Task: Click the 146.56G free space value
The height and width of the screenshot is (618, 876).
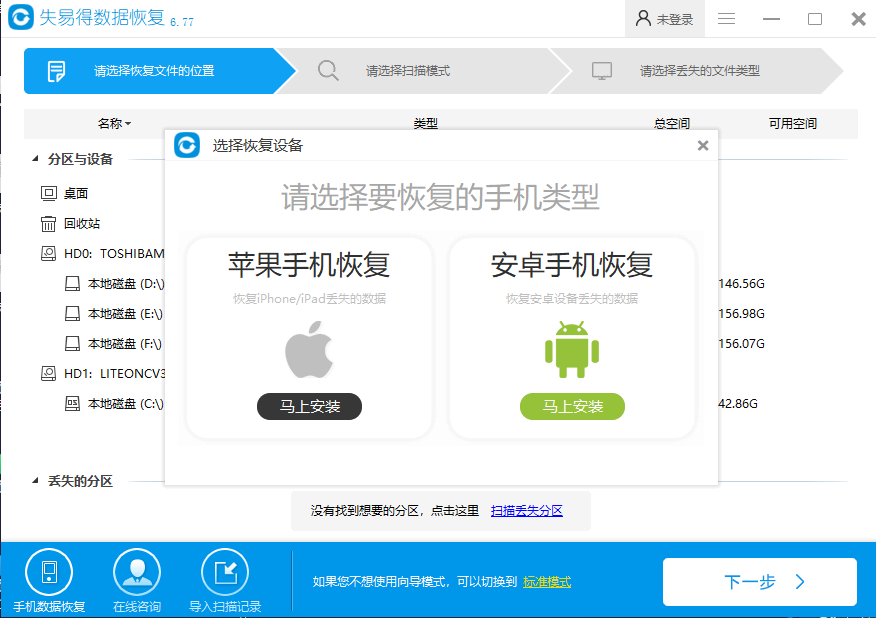Action: click(741, 284)
